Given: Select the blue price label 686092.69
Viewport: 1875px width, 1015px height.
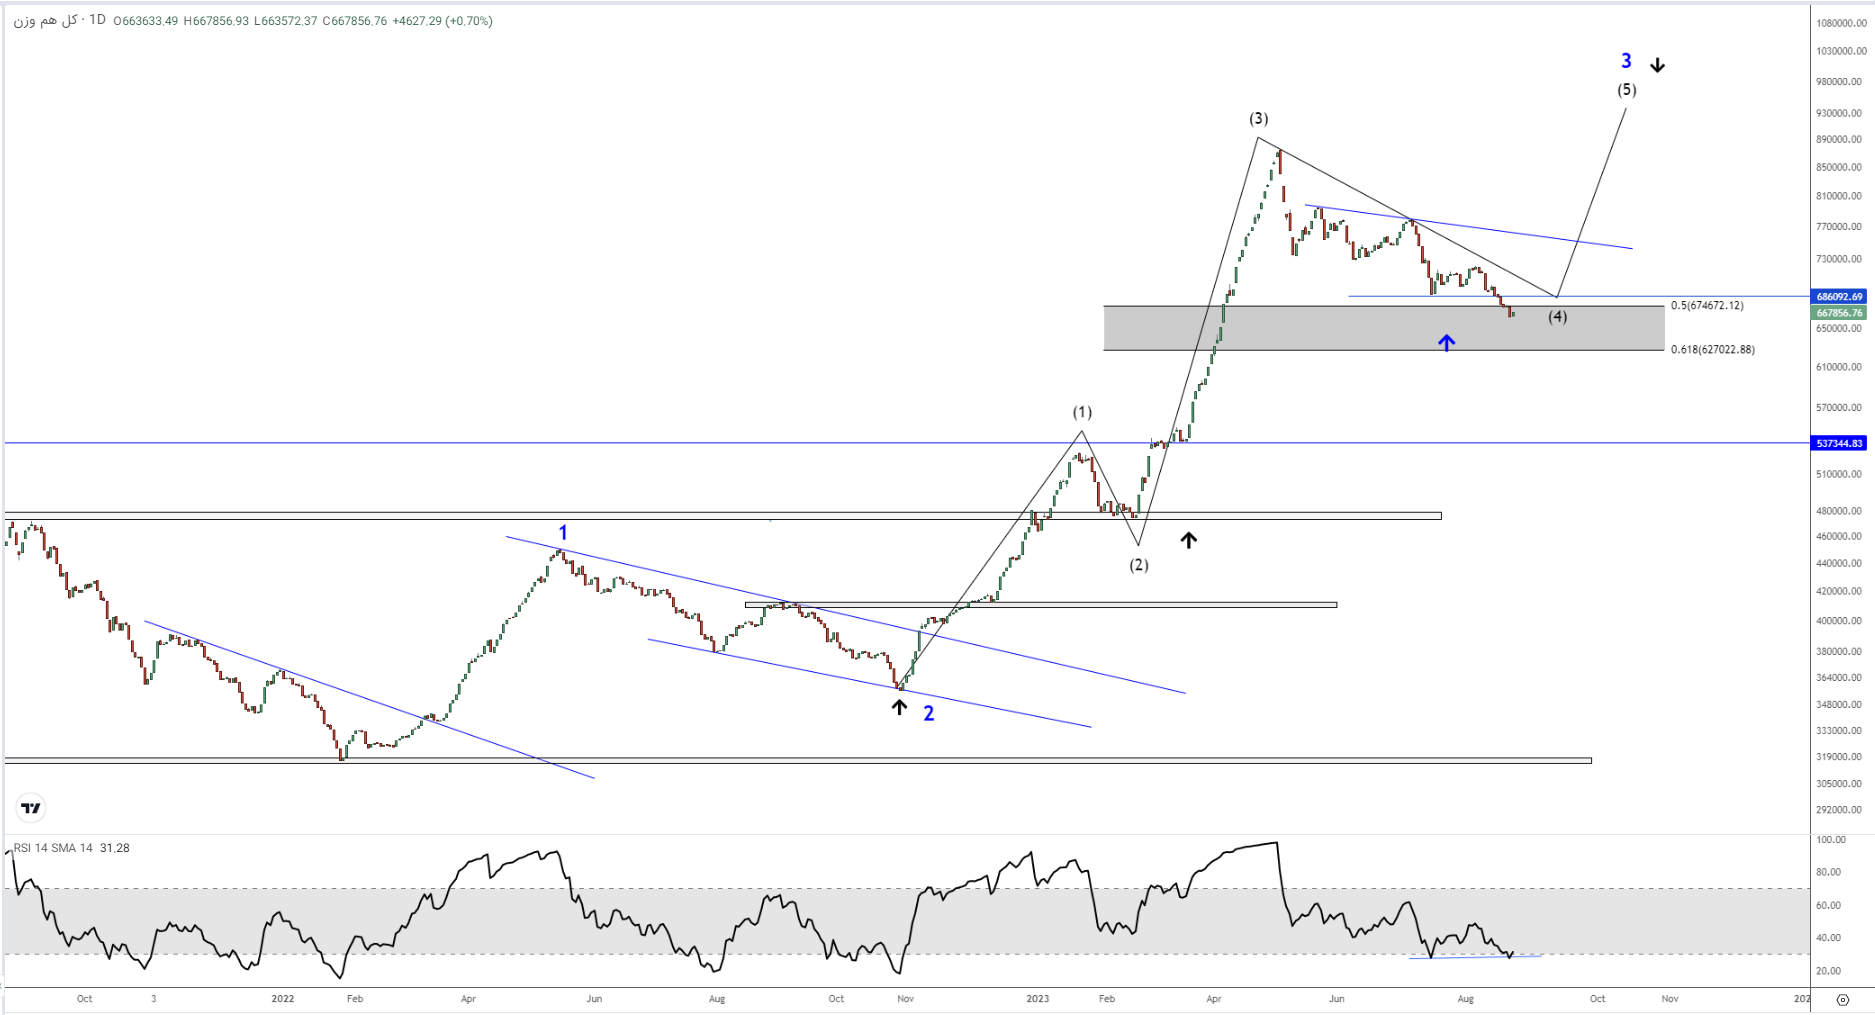Looking at the screenshot, I should click(1840, 297).
